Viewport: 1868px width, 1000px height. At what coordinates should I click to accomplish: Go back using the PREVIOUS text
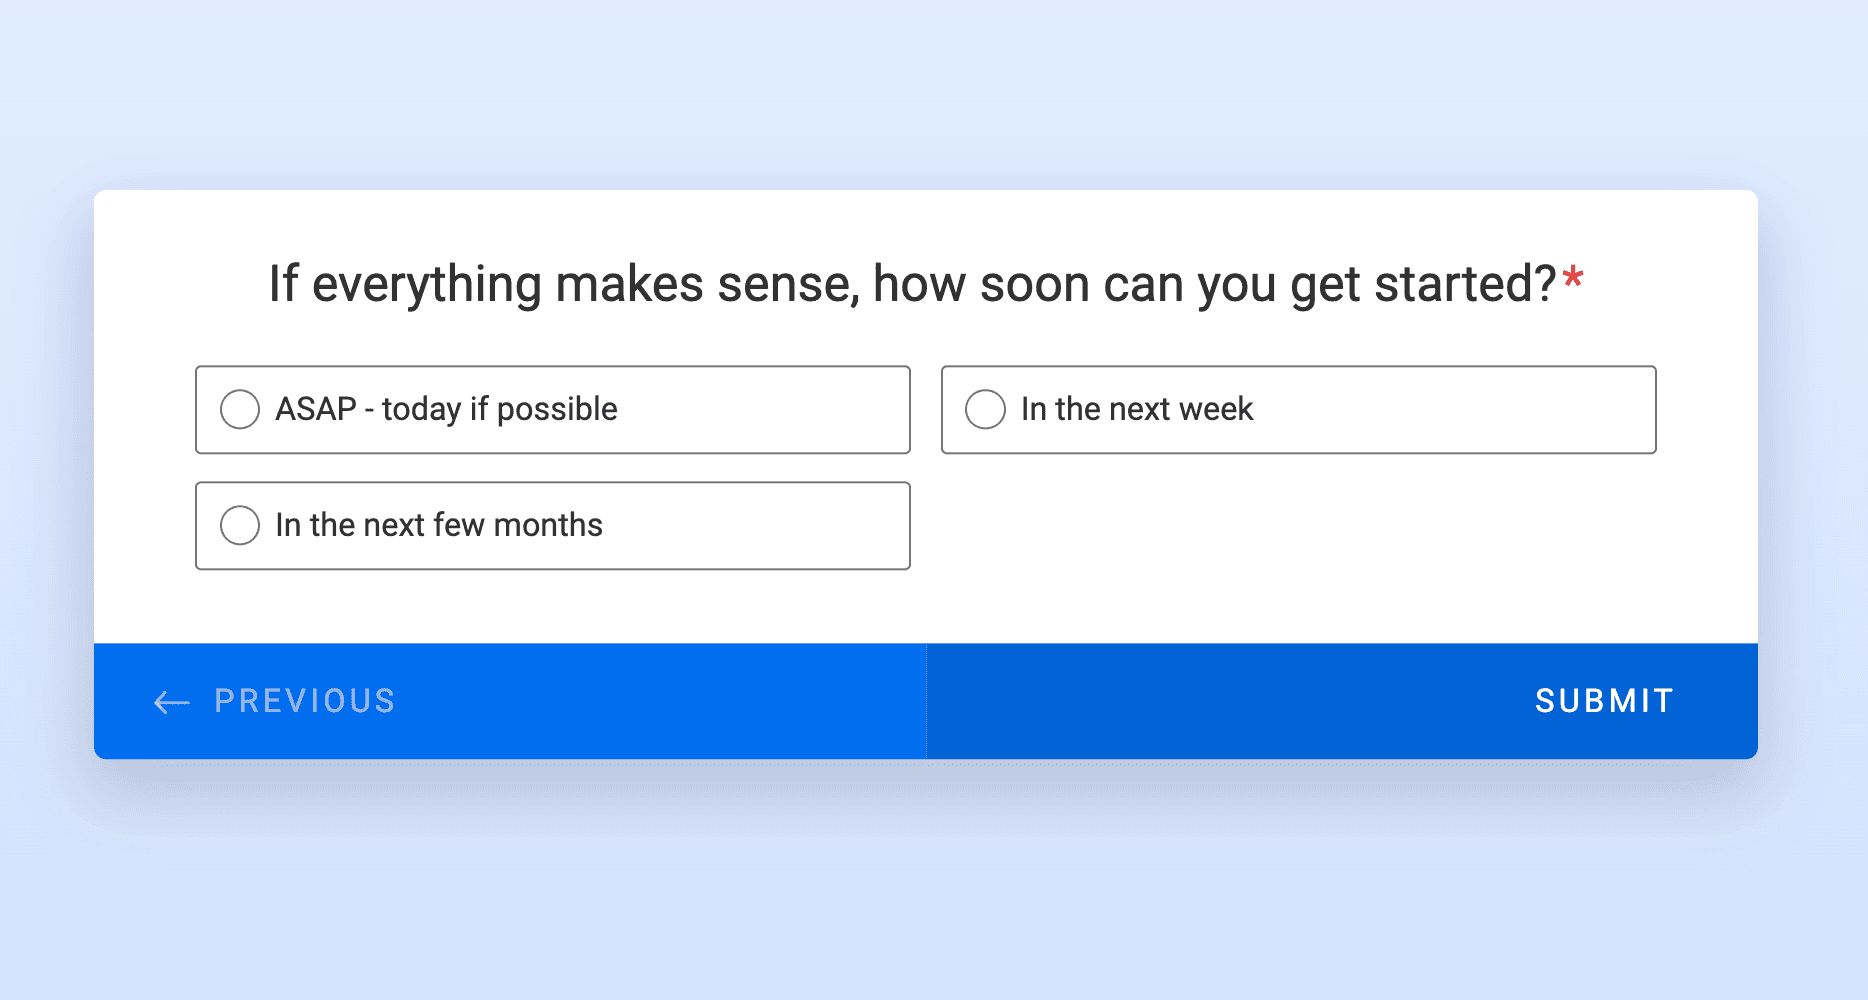click(305, 701)
